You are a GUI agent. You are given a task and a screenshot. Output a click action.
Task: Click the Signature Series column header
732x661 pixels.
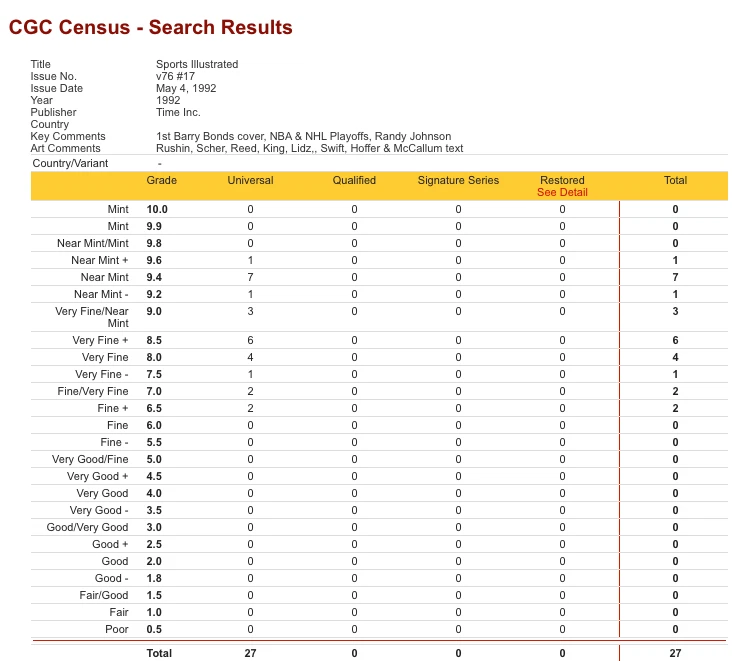[458, 180]
